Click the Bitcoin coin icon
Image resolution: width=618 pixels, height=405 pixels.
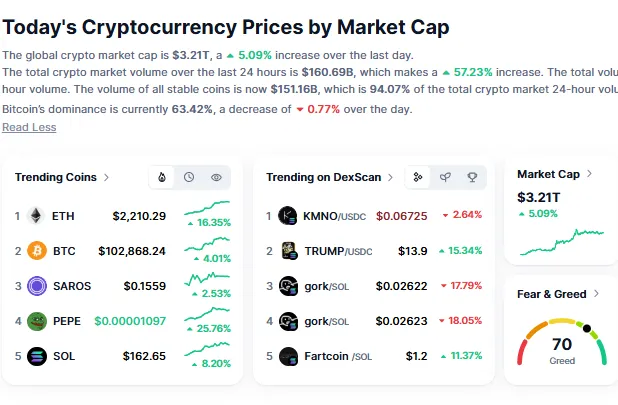37,250
